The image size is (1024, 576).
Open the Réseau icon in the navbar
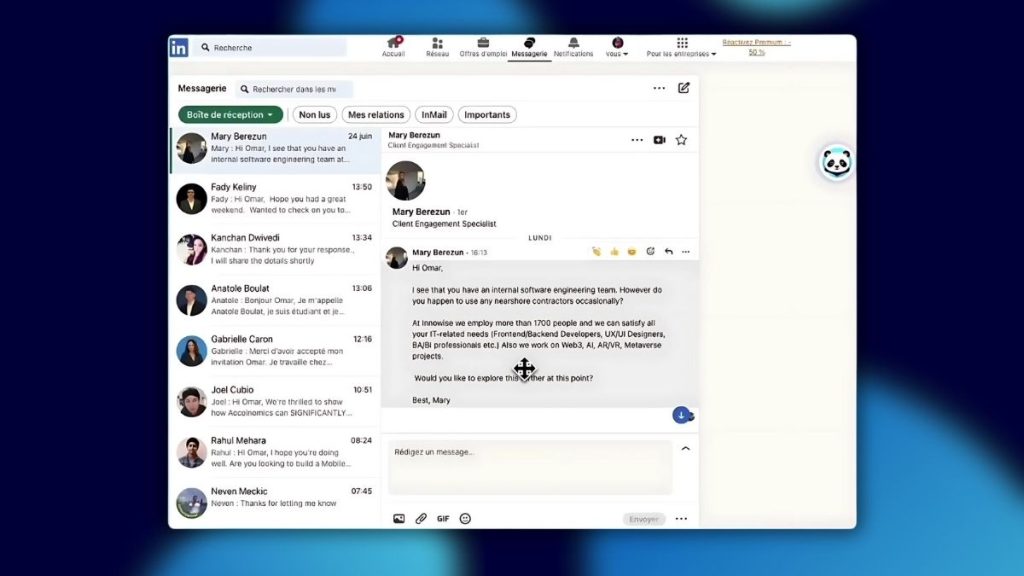(437, 44)
